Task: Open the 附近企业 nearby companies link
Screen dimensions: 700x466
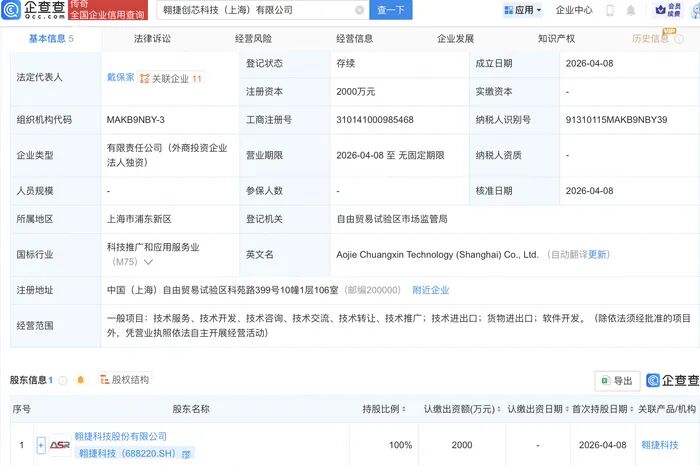Action: [x=430, y=290]
